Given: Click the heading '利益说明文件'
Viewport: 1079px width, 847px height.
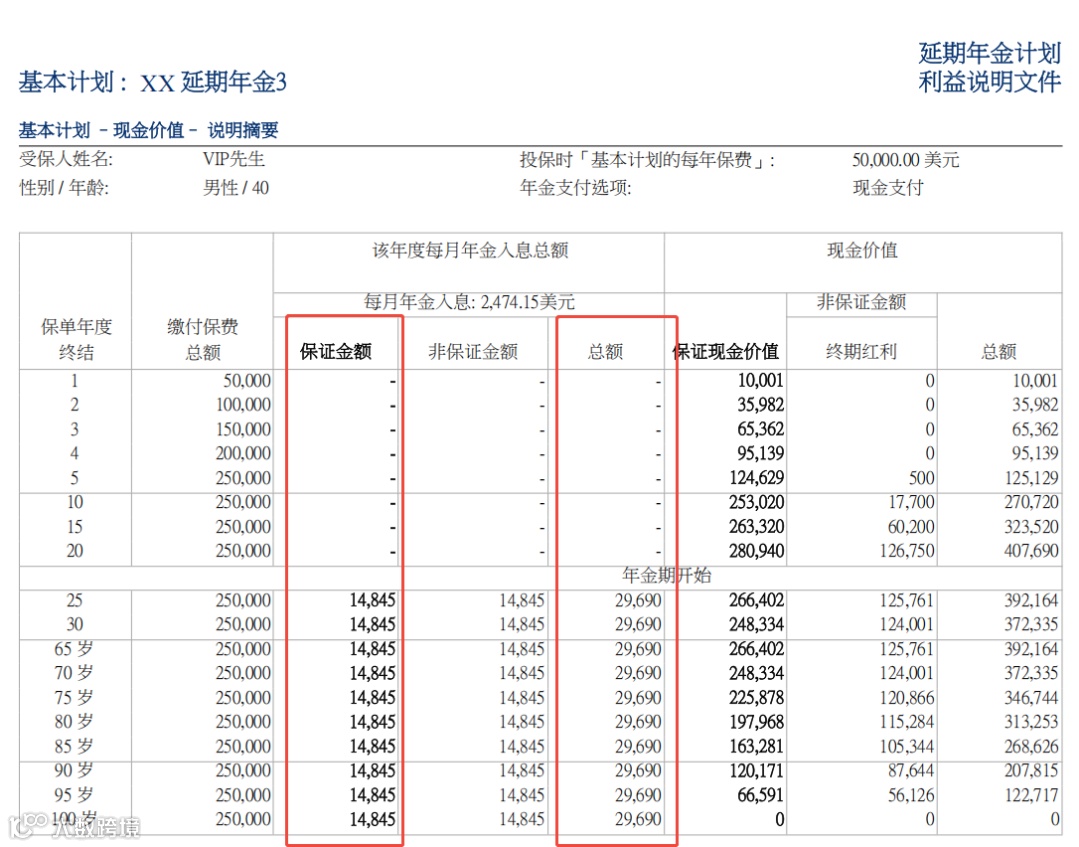Looking at the screenshot, I should pos(989,82).
